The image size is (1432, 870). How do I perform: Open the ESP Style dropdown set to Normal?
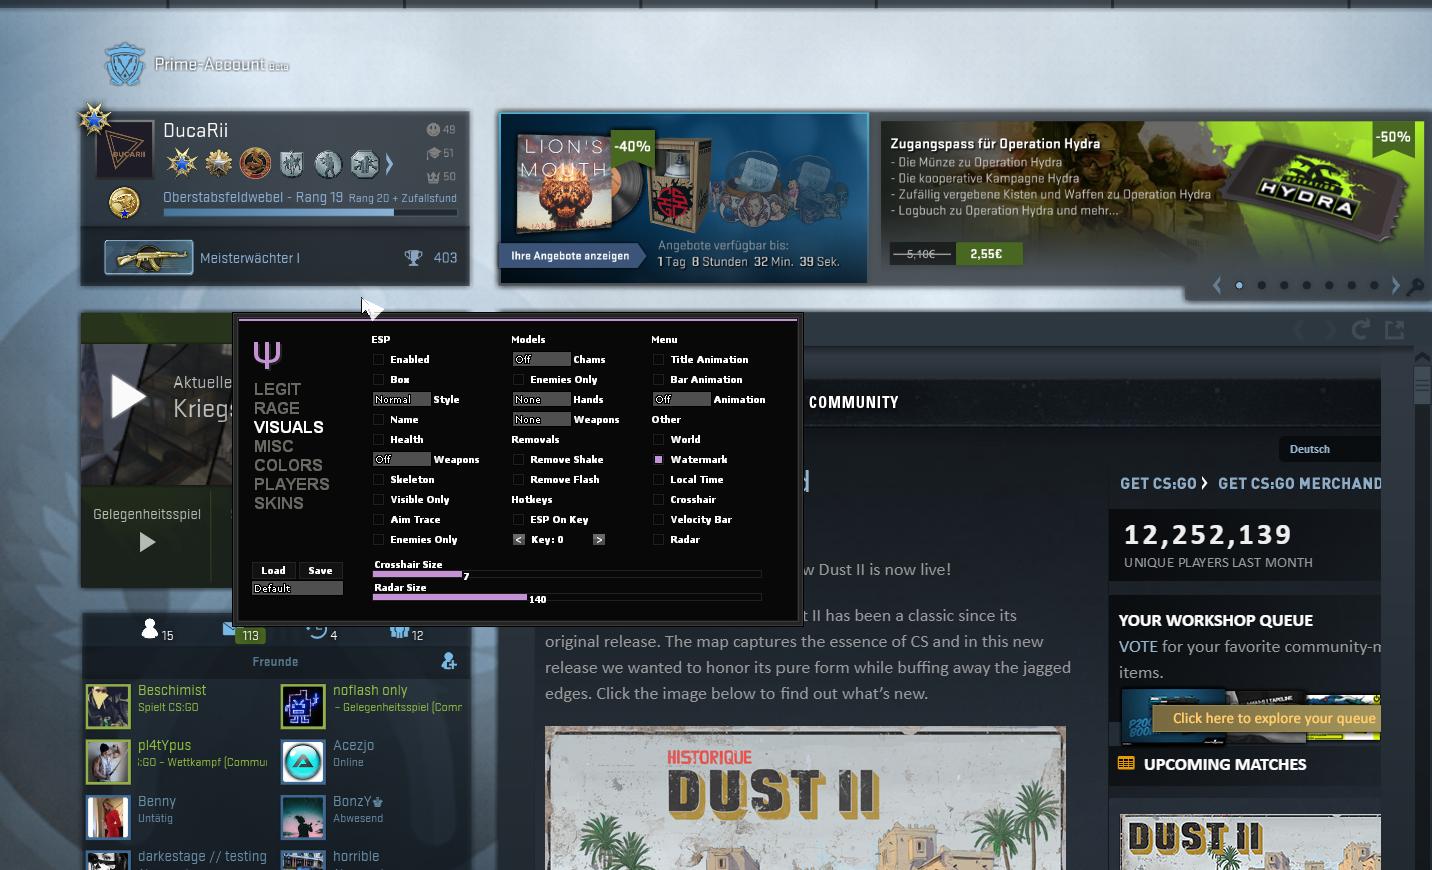[401, 399]
